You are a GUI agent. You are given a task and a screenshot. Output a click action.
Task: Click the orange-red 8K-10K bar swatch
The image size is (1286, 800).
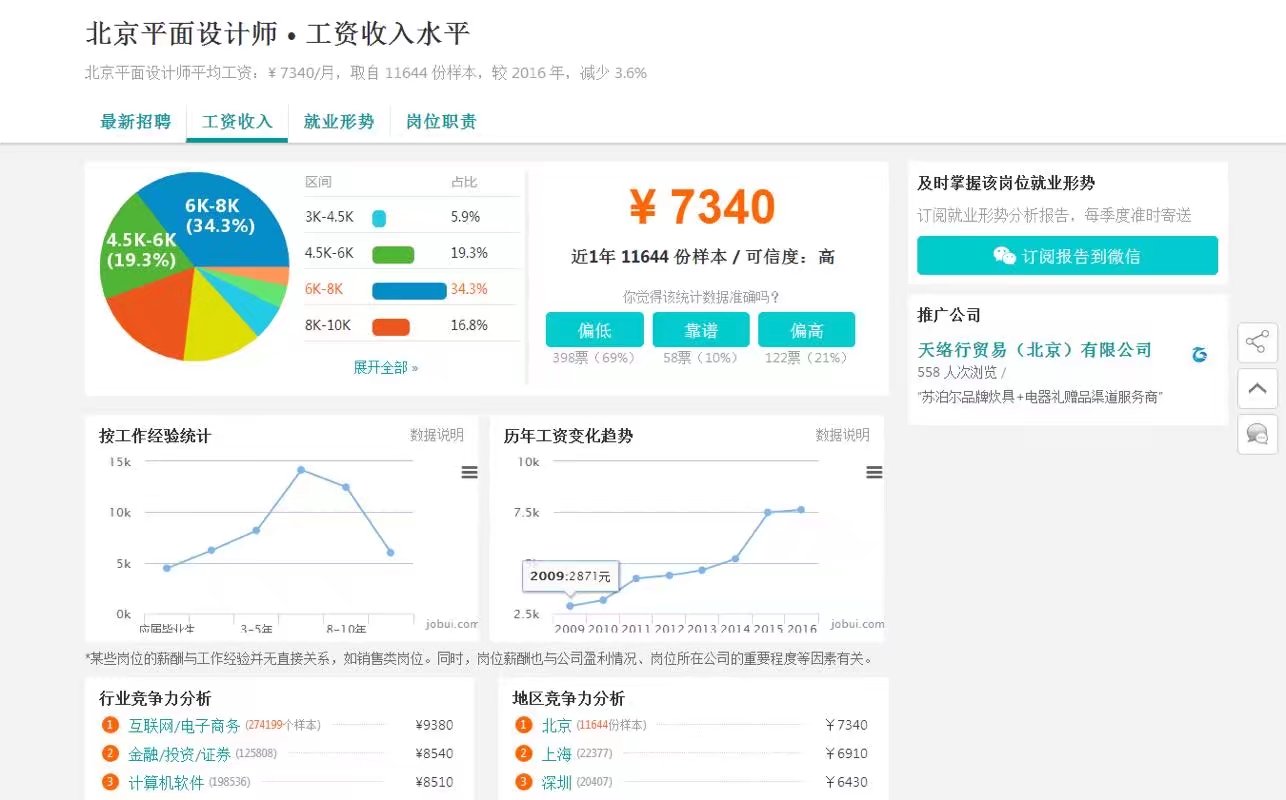[x=391, y=326]
